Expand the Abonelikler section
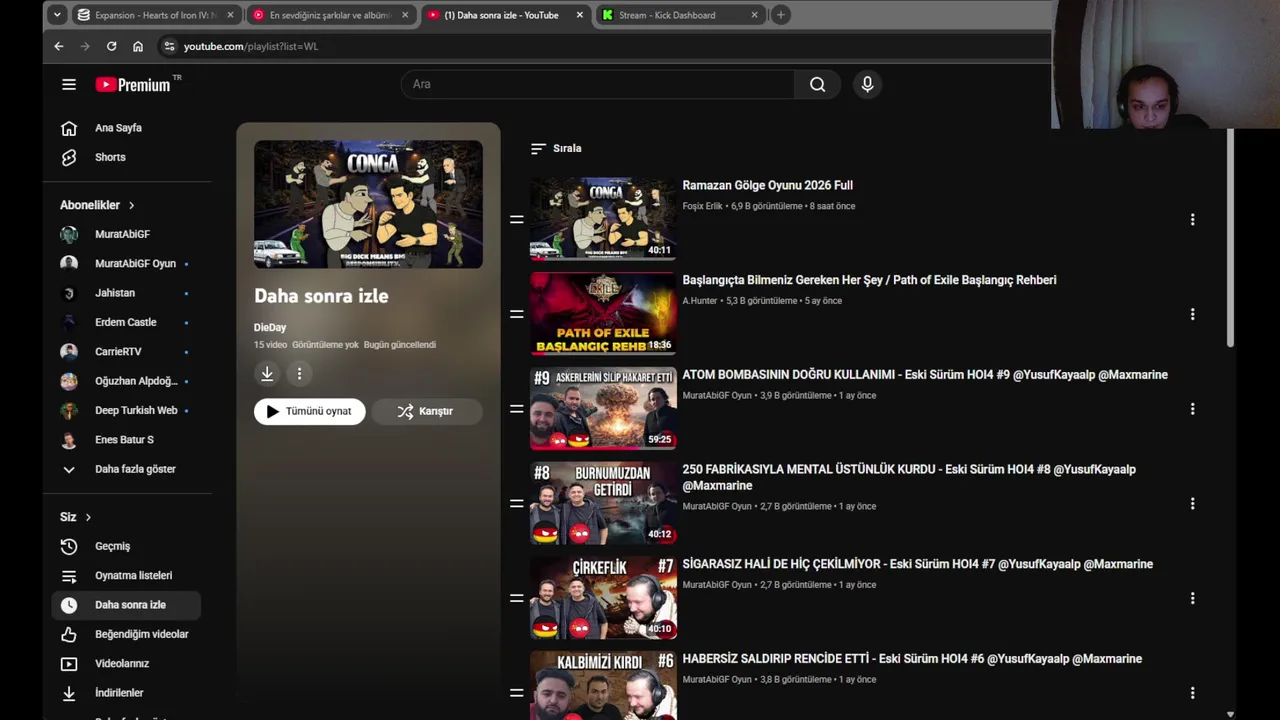Image resolution: width=1280 pixels, height=720 pixels. click(97, 205)
